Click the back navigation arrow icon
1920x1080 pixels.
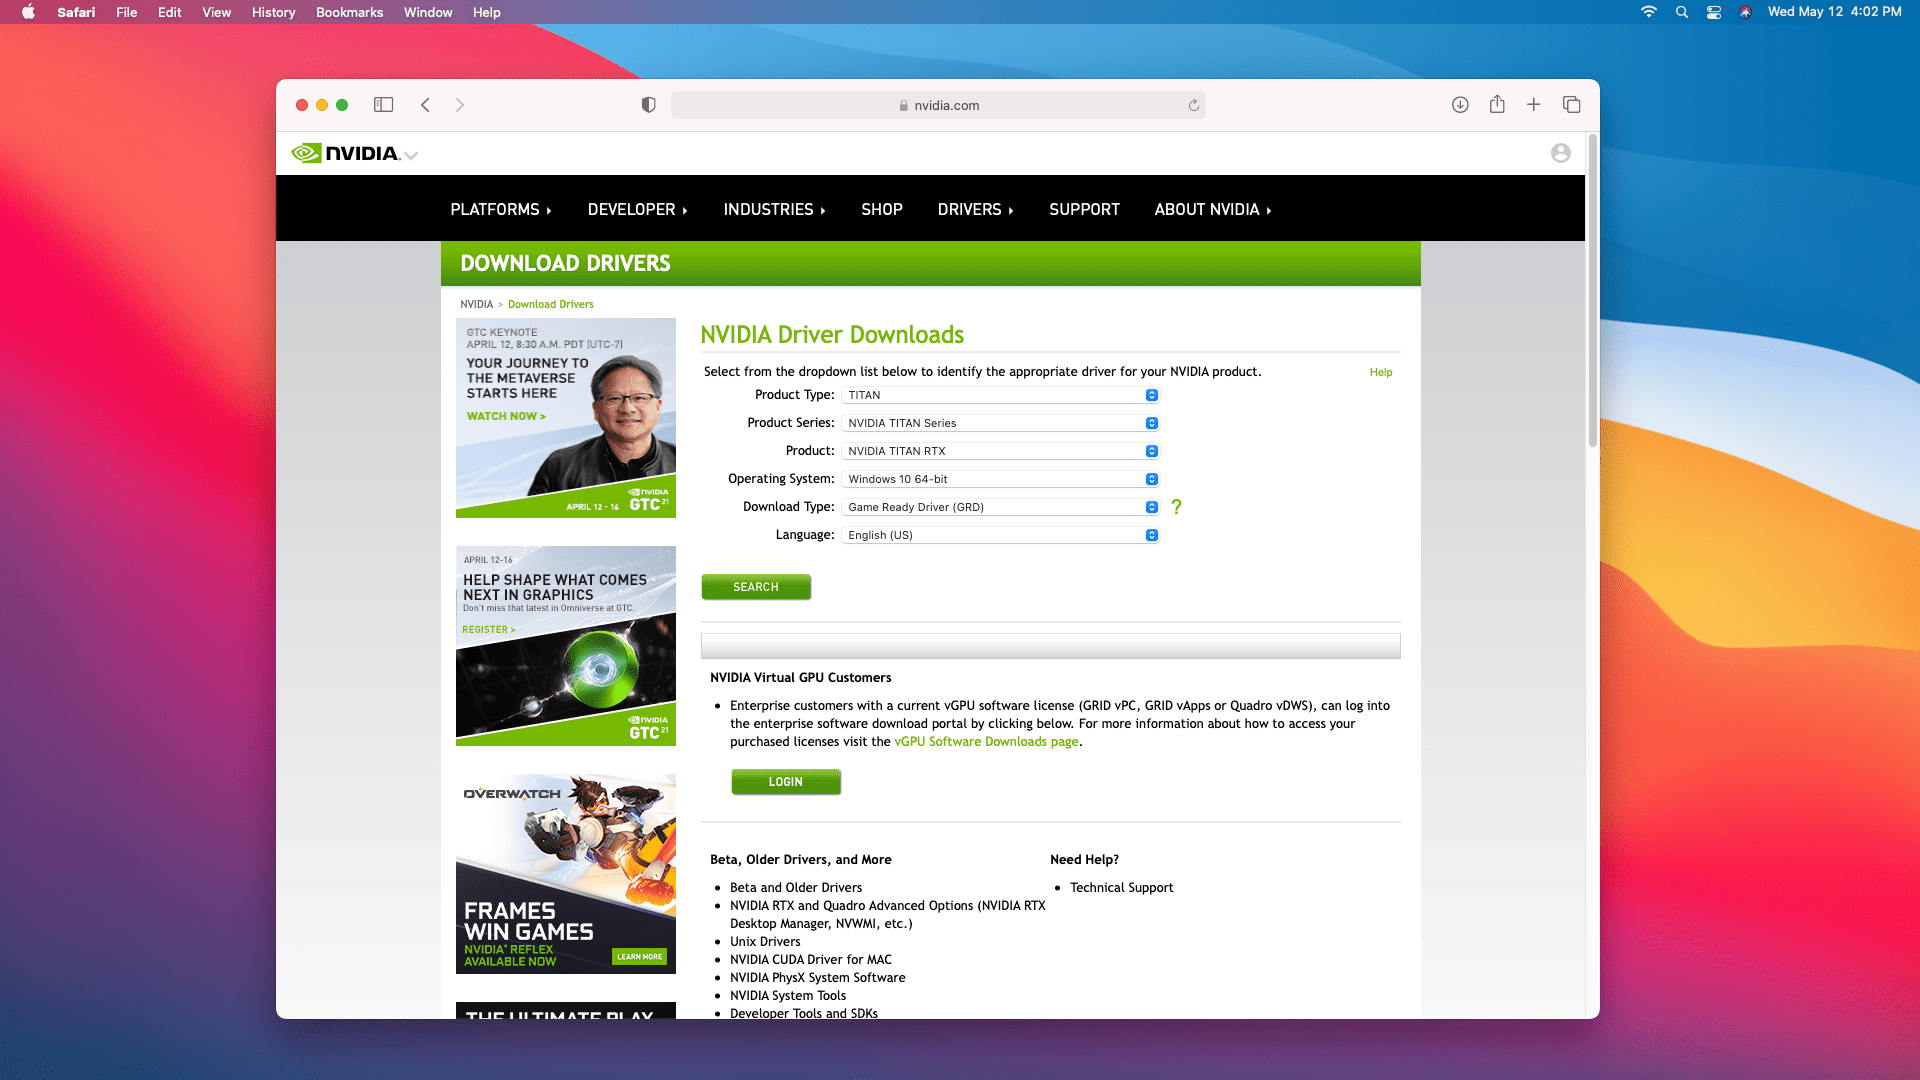[426, 104]
